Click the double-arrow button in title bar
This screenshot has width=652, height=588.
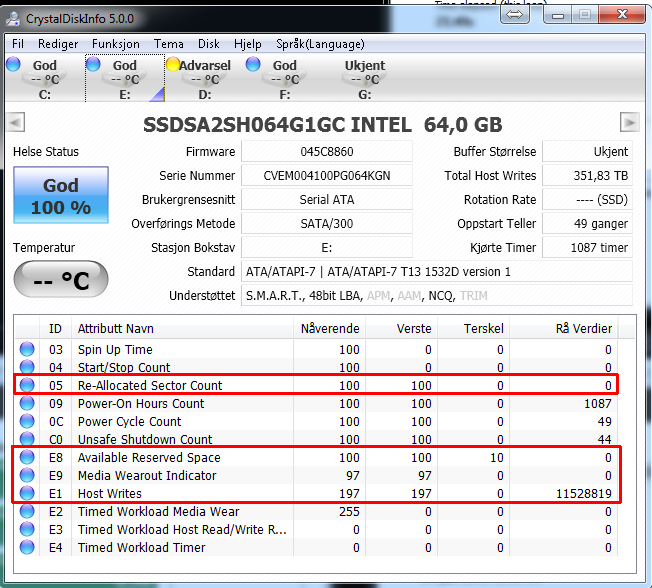coord(515,15)
